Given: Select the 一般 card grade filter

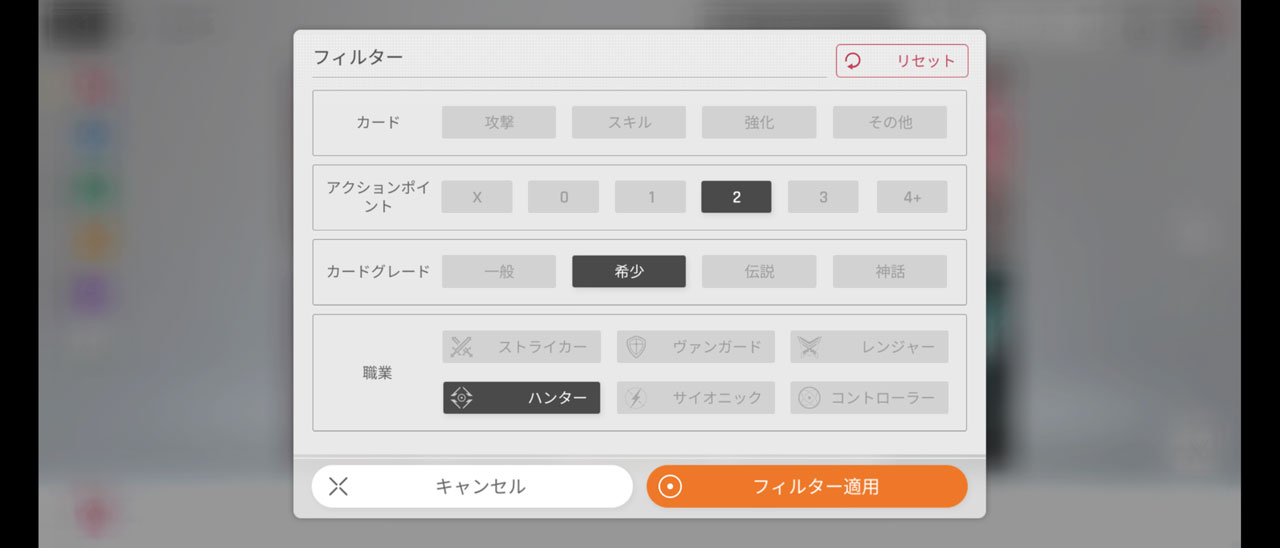Looking at the screenshot, I should [x=499, y=271].
